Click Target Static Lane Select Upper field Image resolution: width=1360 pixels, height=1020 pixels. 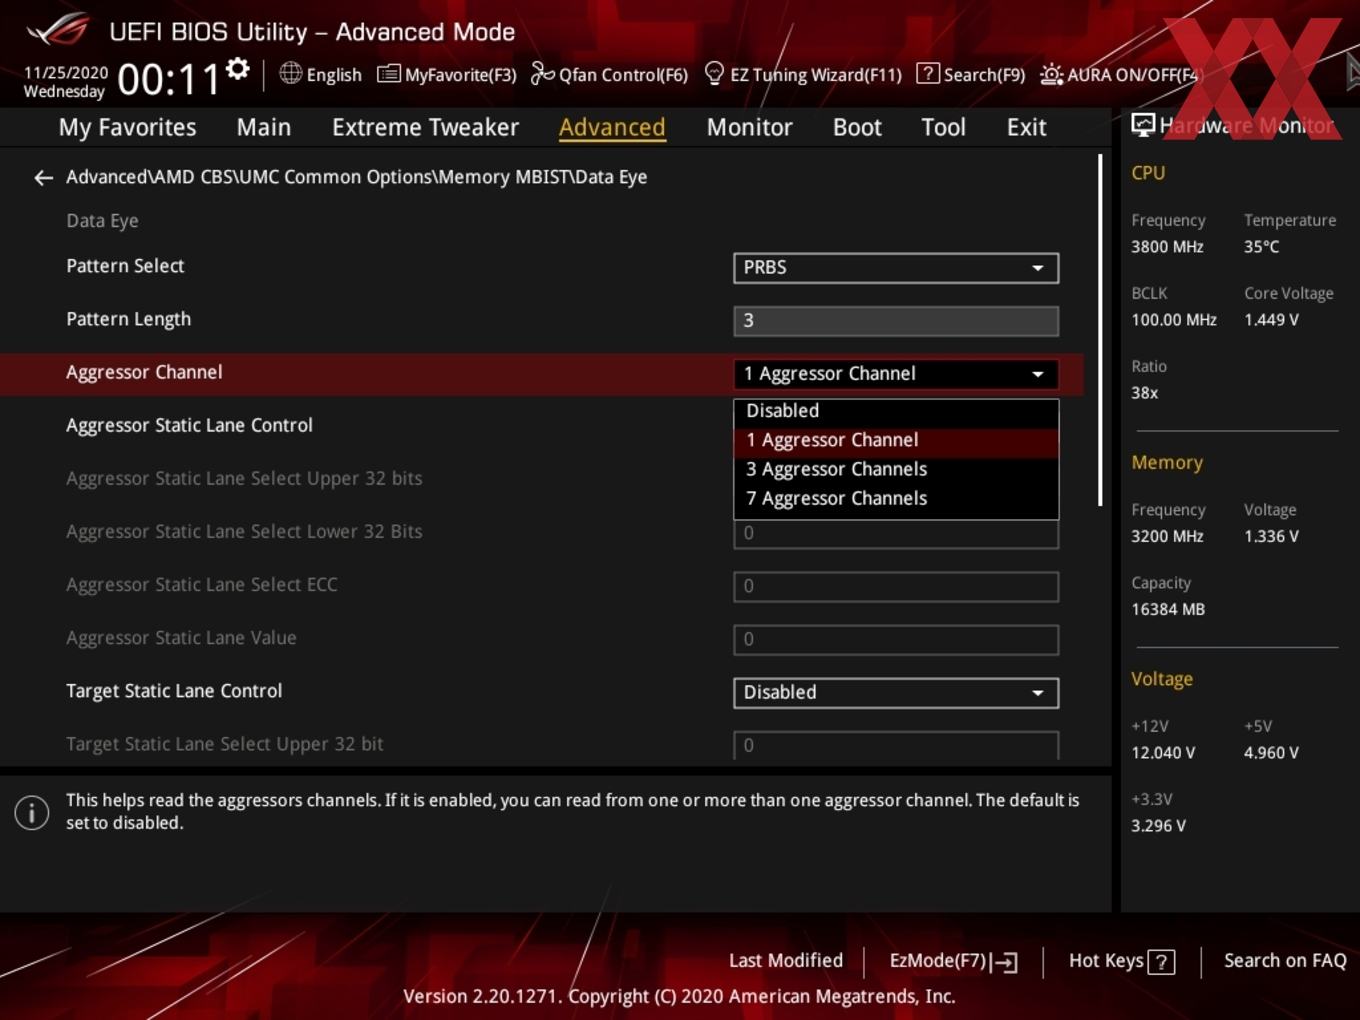(896, 745)
